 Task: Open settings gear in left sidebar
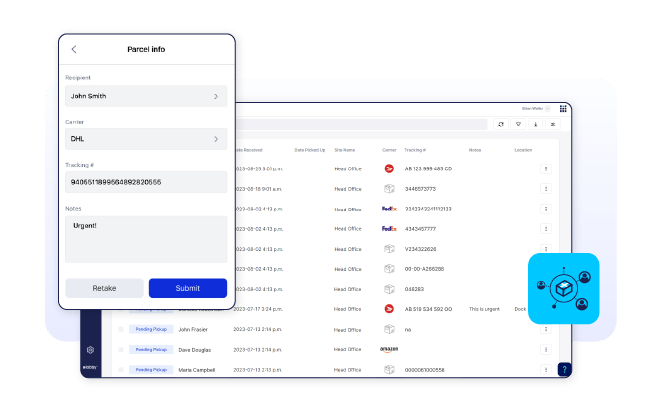point(90,350)
